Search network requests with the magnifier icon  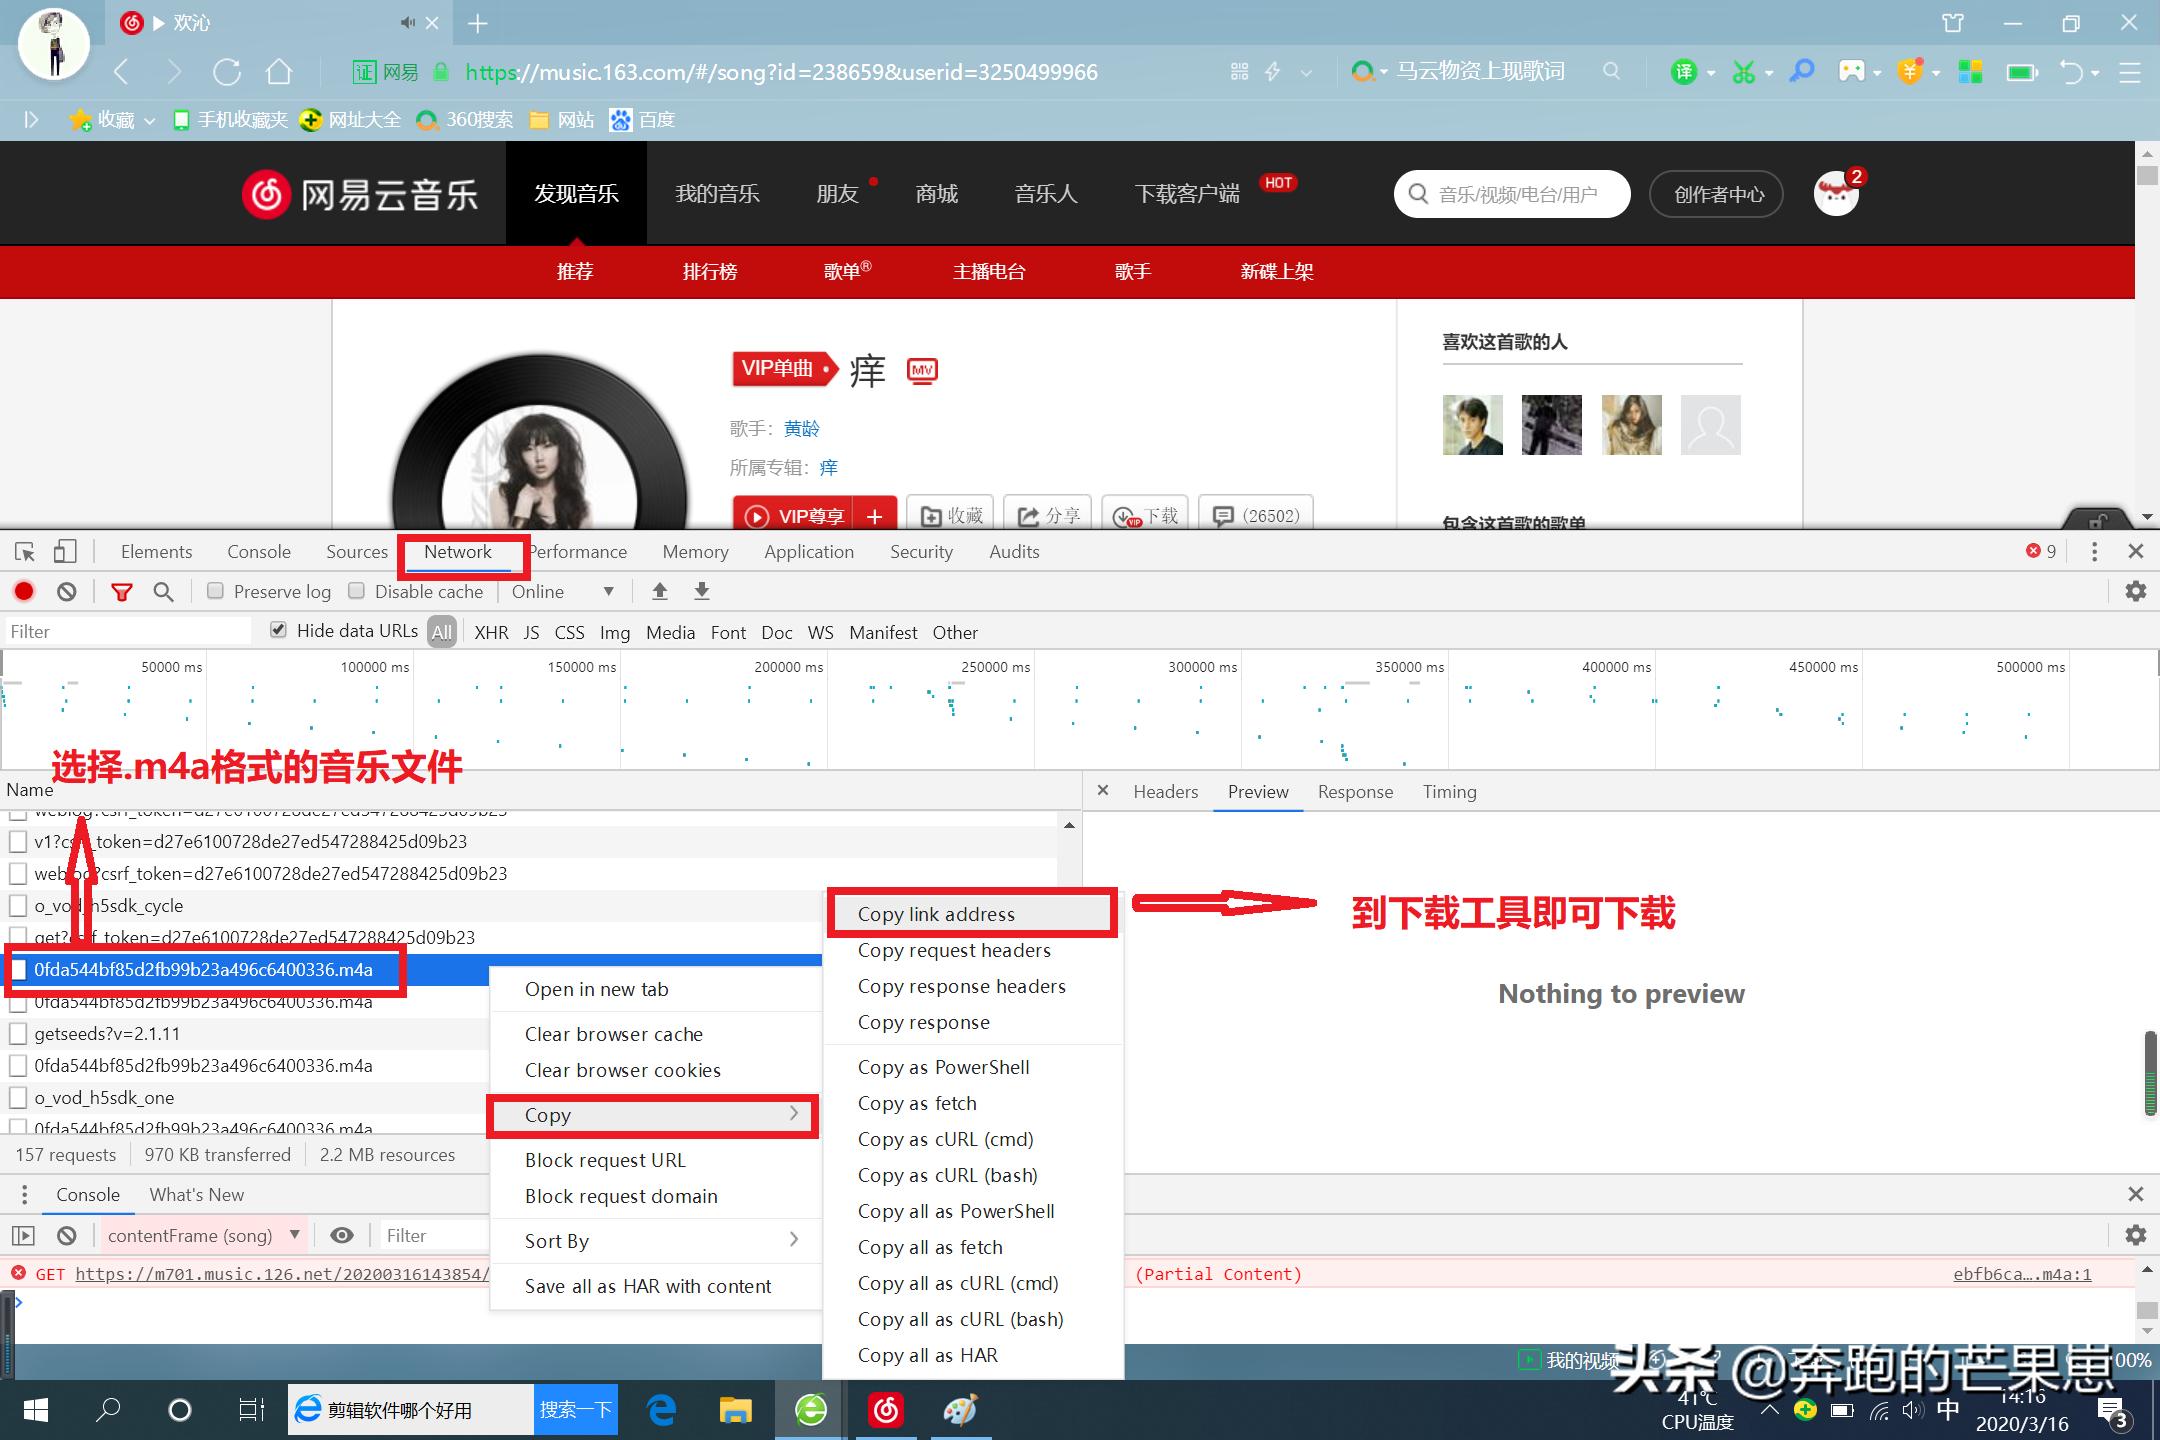point(164,591)
